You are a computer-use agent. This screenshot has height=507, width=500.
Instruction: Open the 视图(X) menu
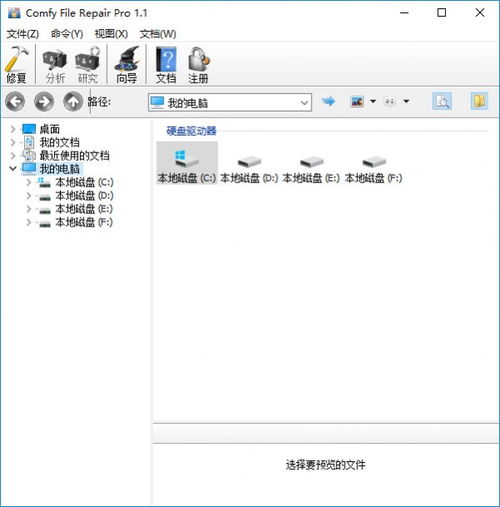point(111,34)
